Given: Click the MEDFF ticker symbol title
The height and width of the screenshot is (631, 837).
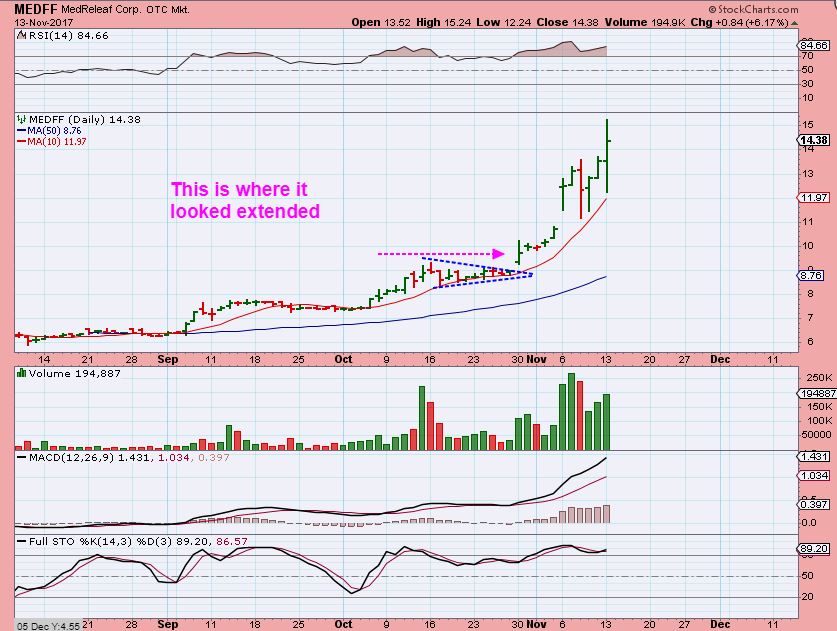Looking at the screenshot, I should (x=36, y=9).
